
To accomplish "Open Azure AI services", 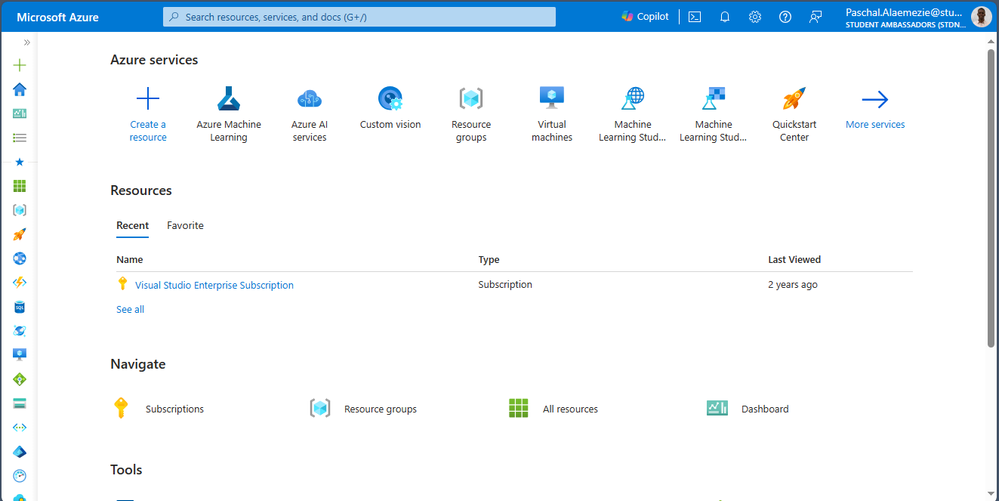I will tap(310, 114).
